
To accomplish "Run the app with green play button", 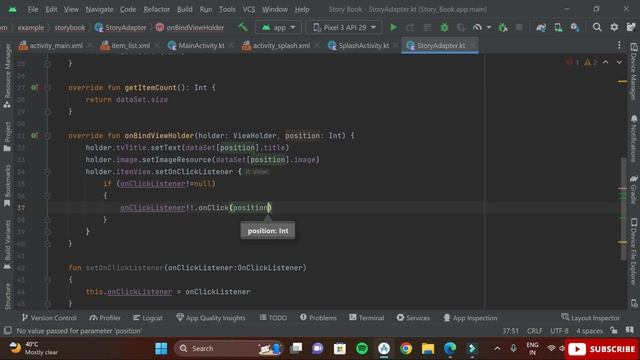I will 393,27.
